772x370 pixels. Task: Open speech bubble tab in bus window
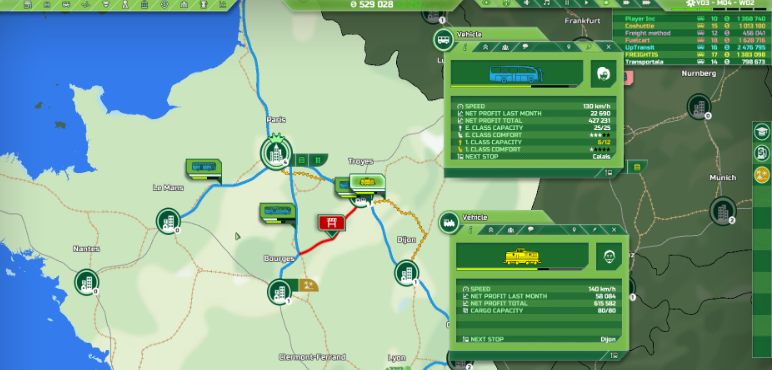point(525,47)
